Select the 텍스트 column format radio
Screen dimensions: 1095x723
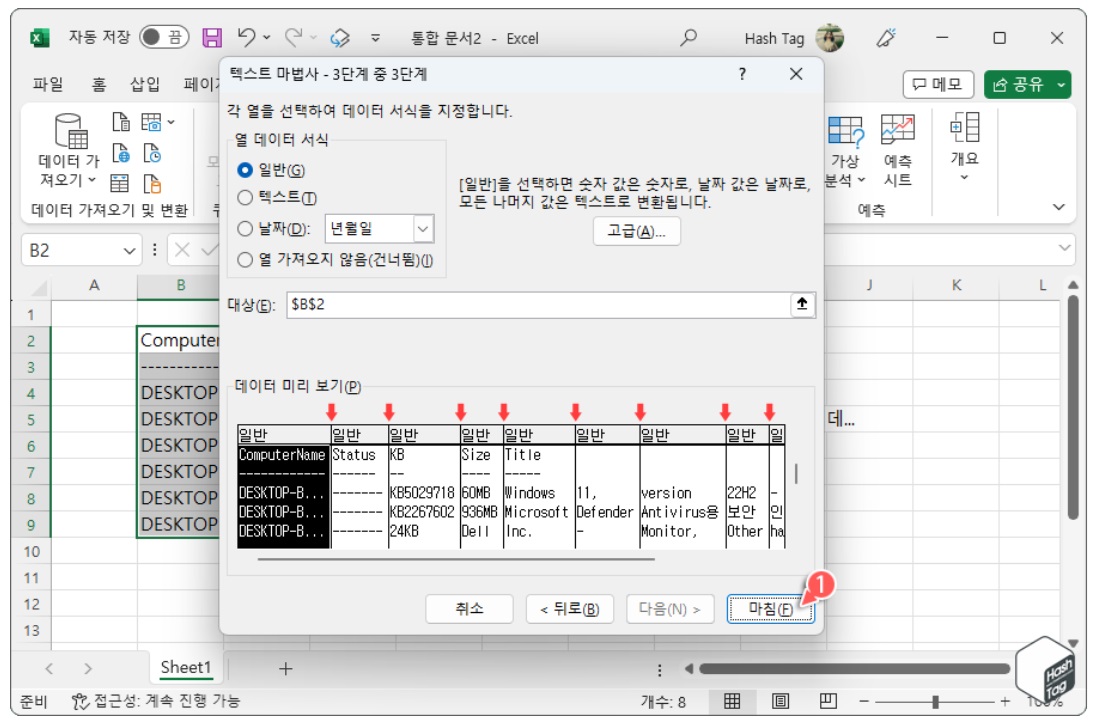pos(245,198)
